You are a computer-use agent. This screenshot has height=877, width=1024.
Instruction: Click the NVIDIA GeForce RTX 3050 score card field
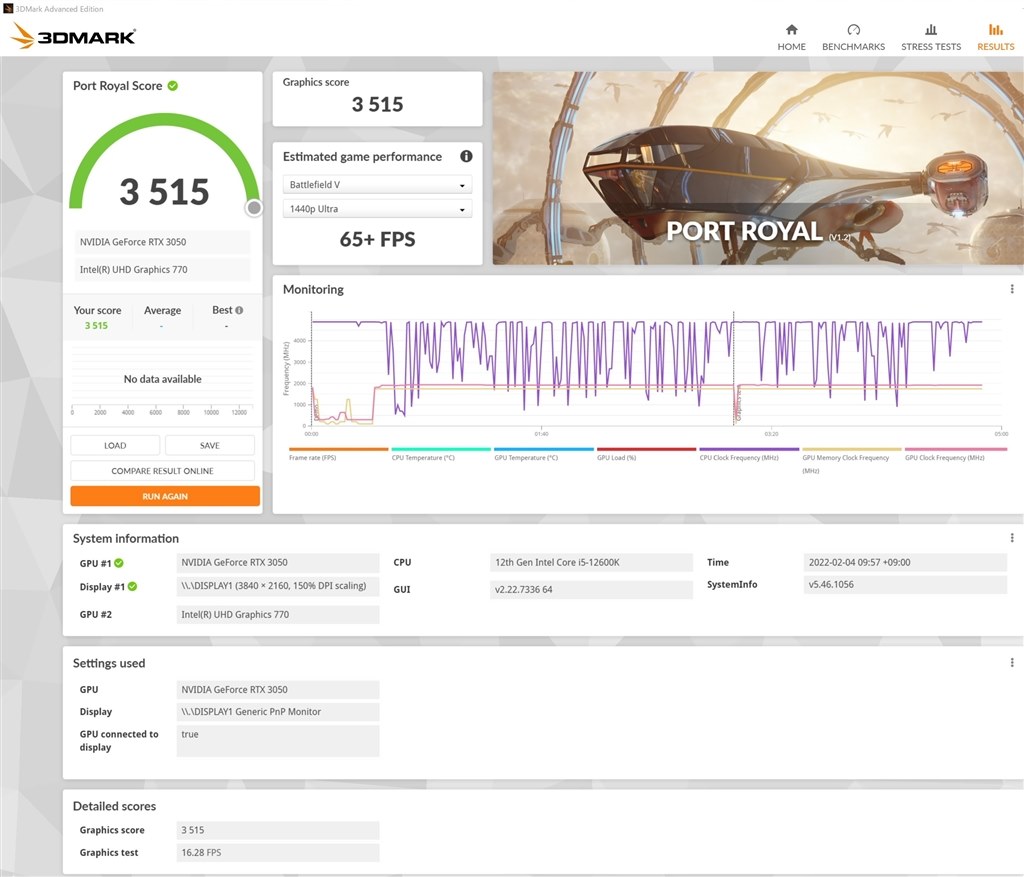click(x=163, y=242)
